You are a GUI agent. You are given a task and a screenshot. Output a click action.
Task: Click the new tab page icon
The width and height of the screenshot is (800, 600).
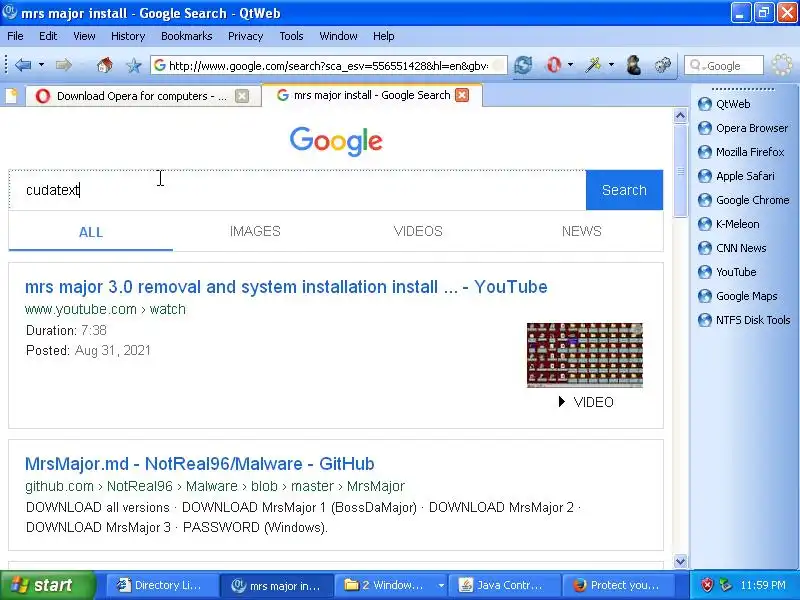(x=11, y=95)
